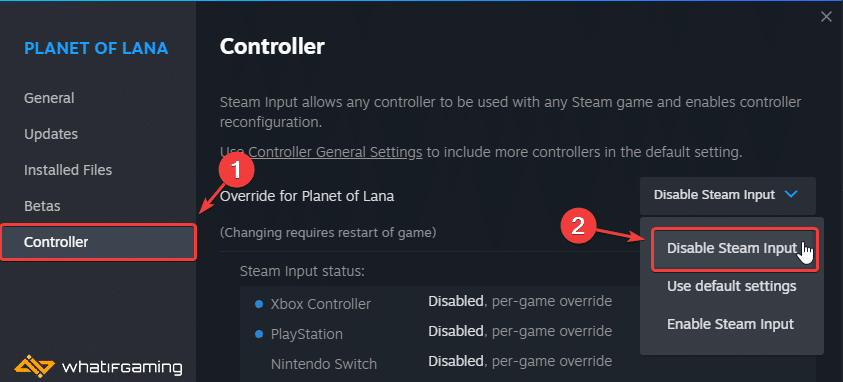Go to the Installed Files tab

point(68,170)
